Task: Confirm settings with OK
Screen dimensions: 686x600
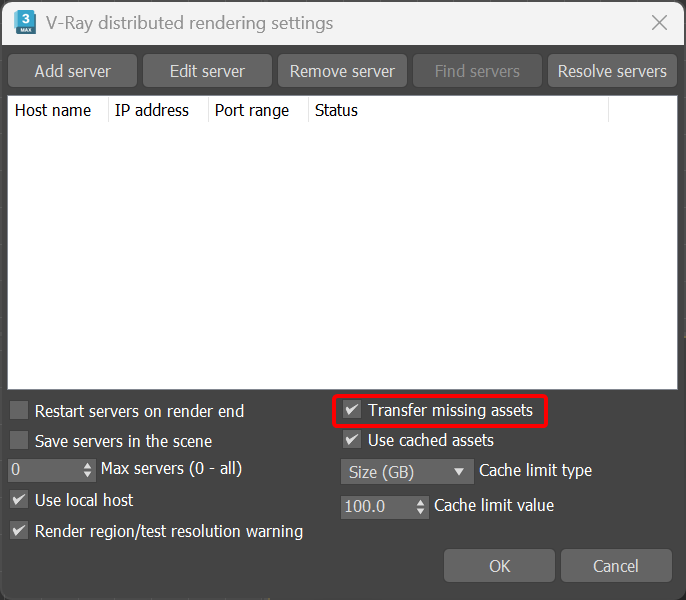Action: click(499, 566)
